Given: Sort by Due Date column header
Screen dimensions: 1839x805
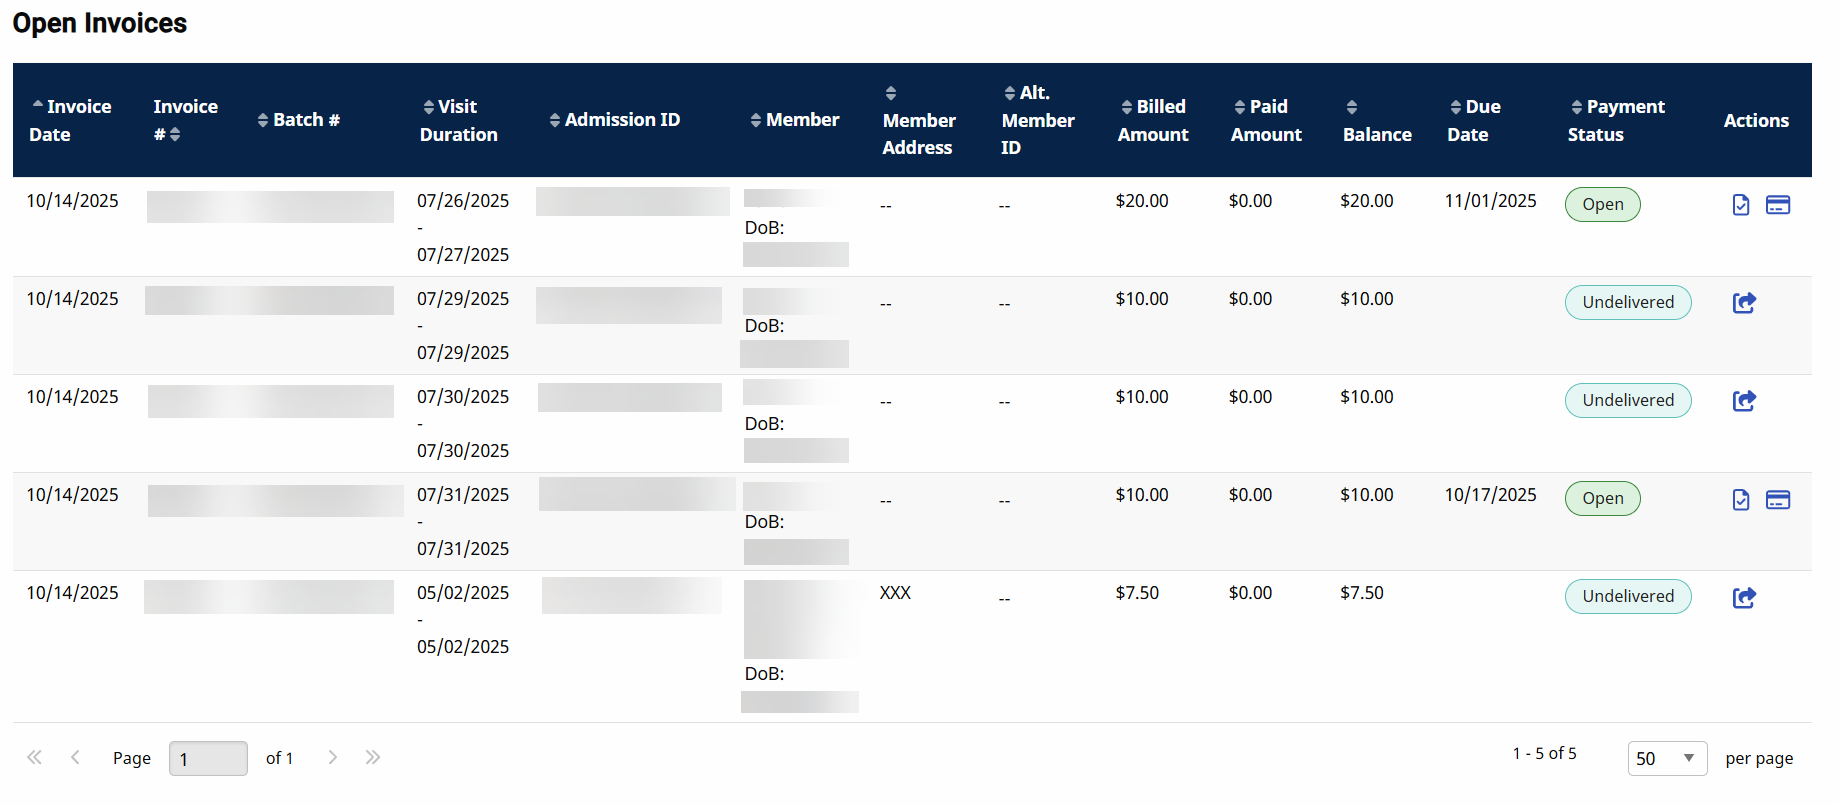Looking at the screenshot, I should (x=1474, y=120).
